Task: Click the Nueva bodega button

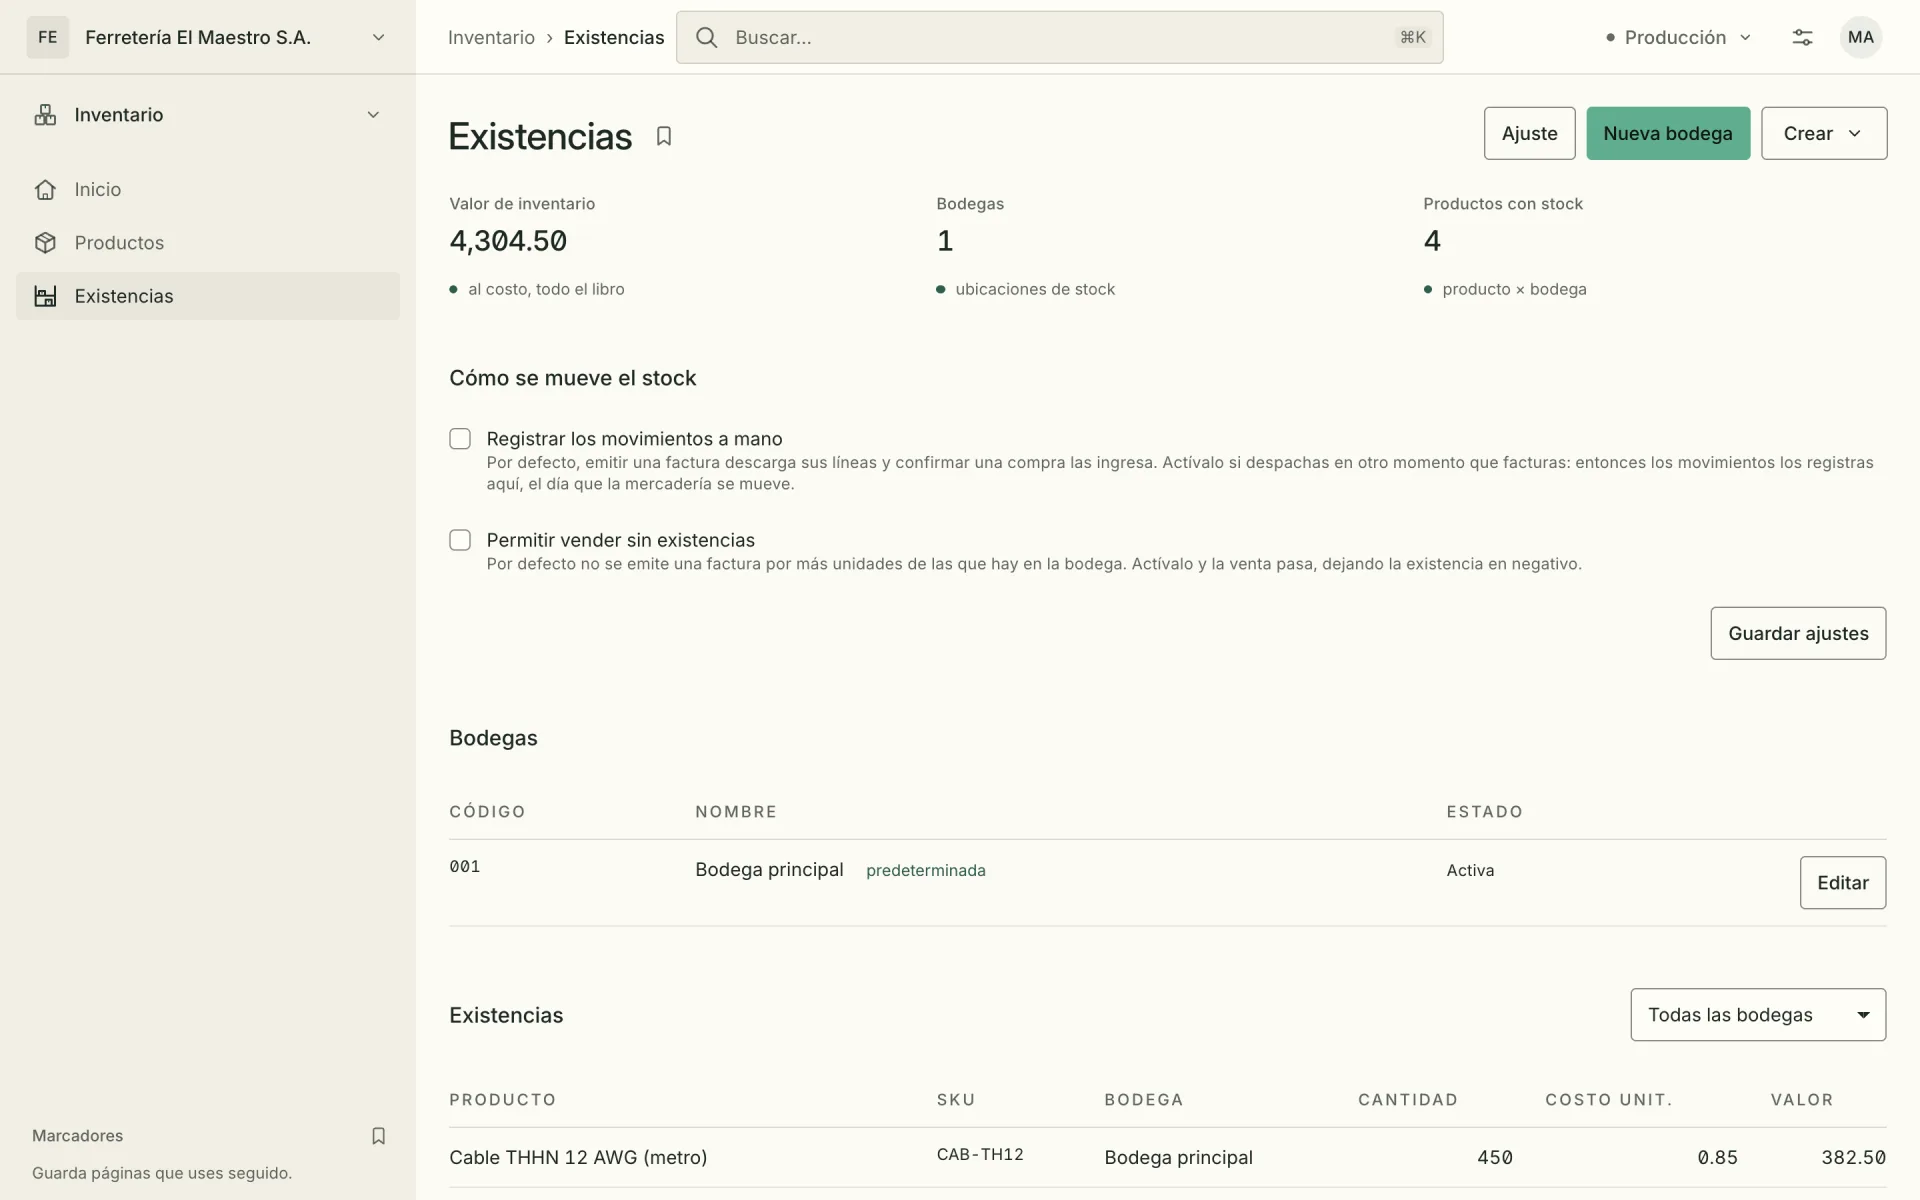Action: [1668, 133]
